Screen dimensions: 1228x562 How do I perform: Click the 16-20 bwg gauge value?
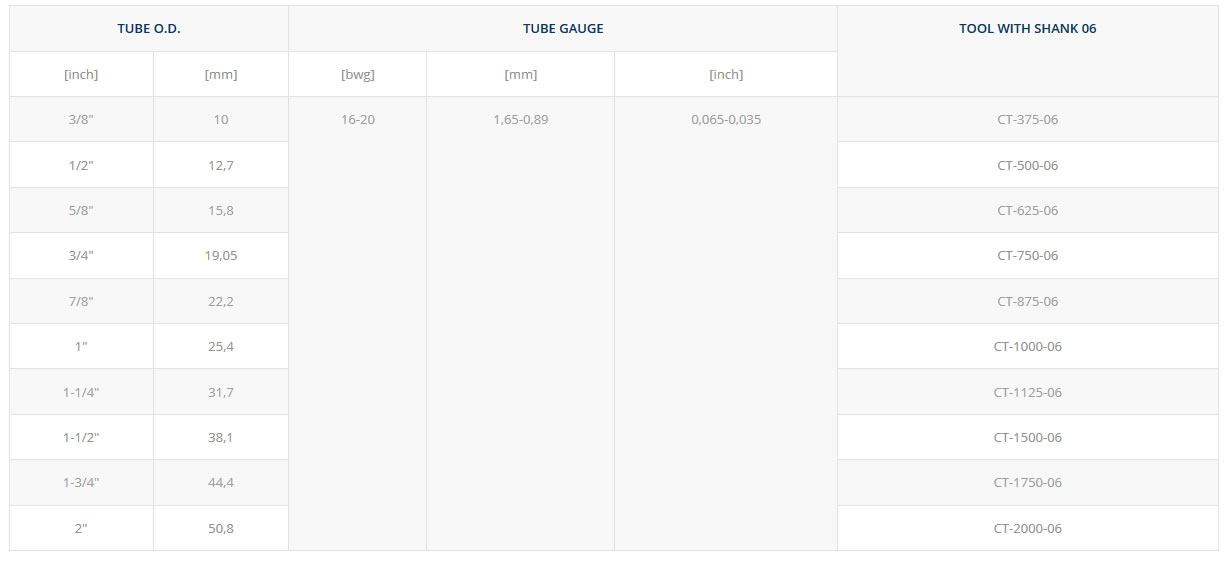tap(358, 119)
